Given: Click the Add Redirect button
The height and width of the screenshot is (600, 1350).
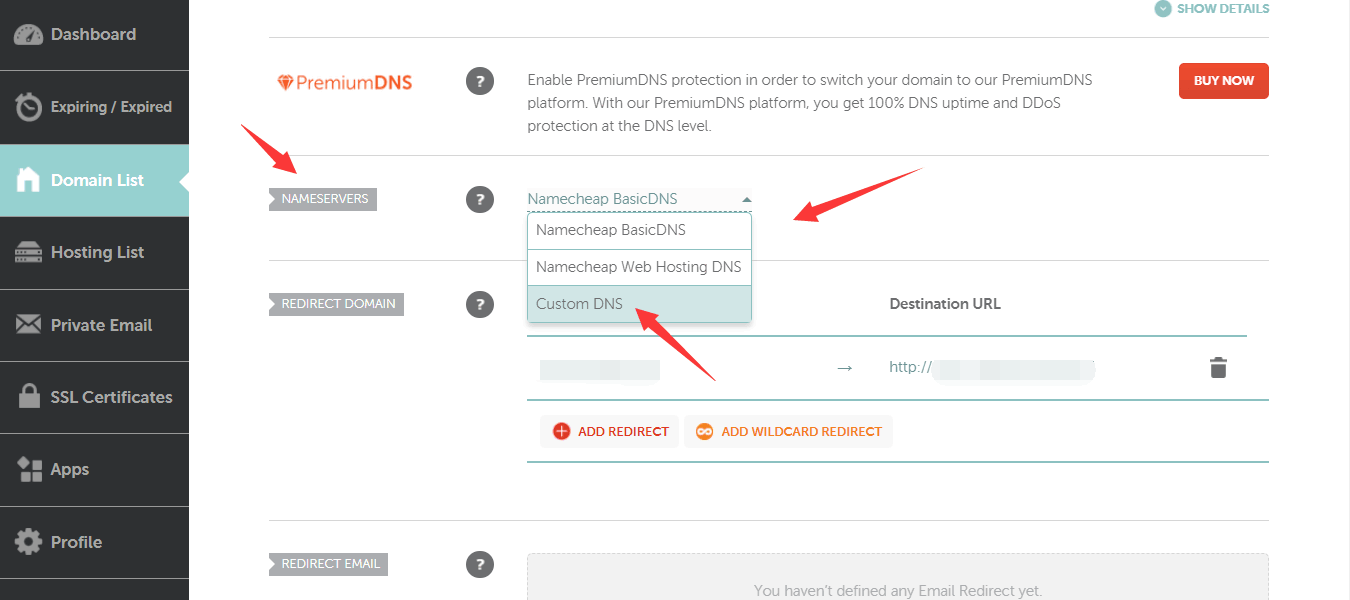Looking at the screenshot, I should click(610, 432).
